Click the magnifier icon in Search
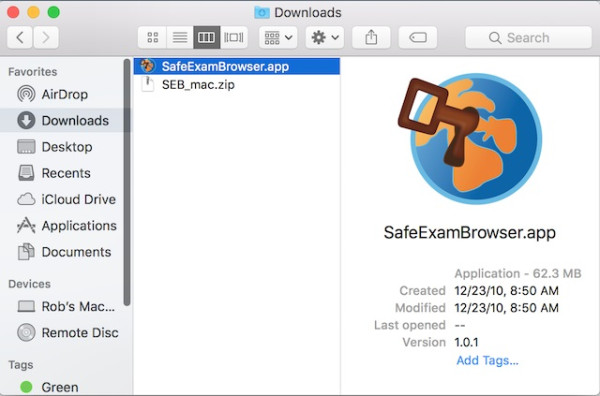600x396 pixels. click(x=495, y=37)
